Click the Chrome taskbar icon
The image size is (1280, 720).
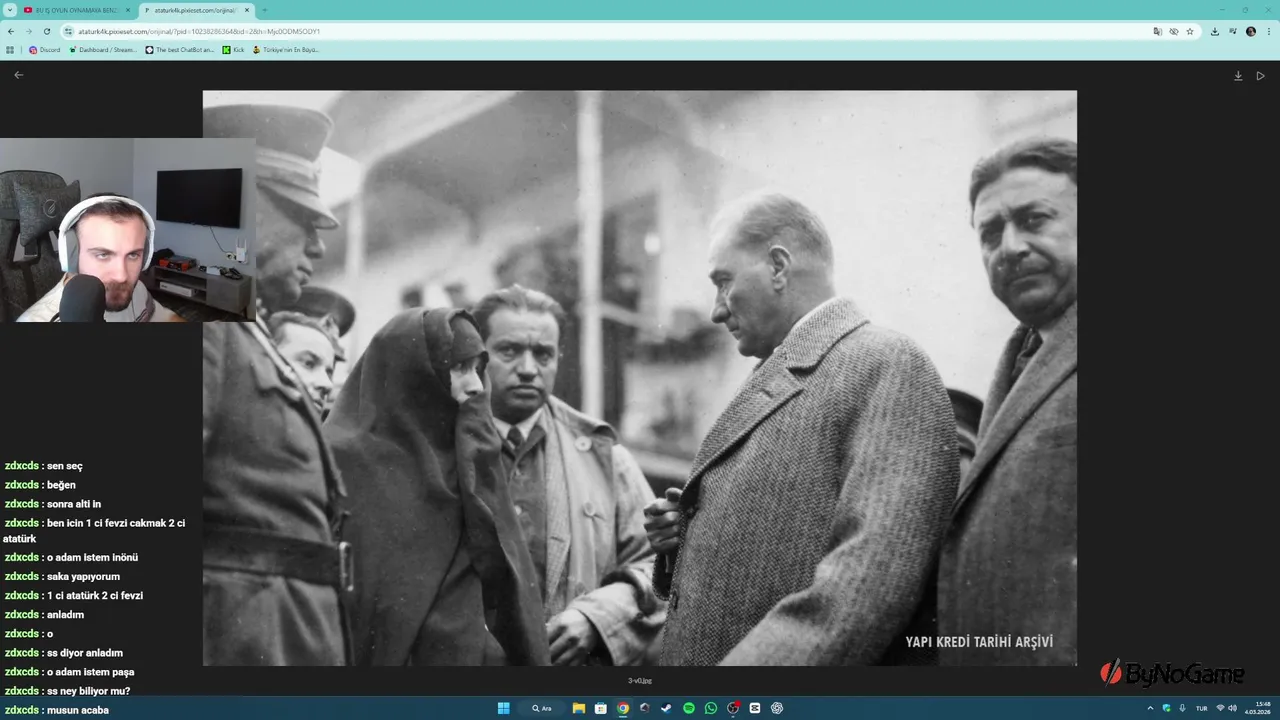623,708
